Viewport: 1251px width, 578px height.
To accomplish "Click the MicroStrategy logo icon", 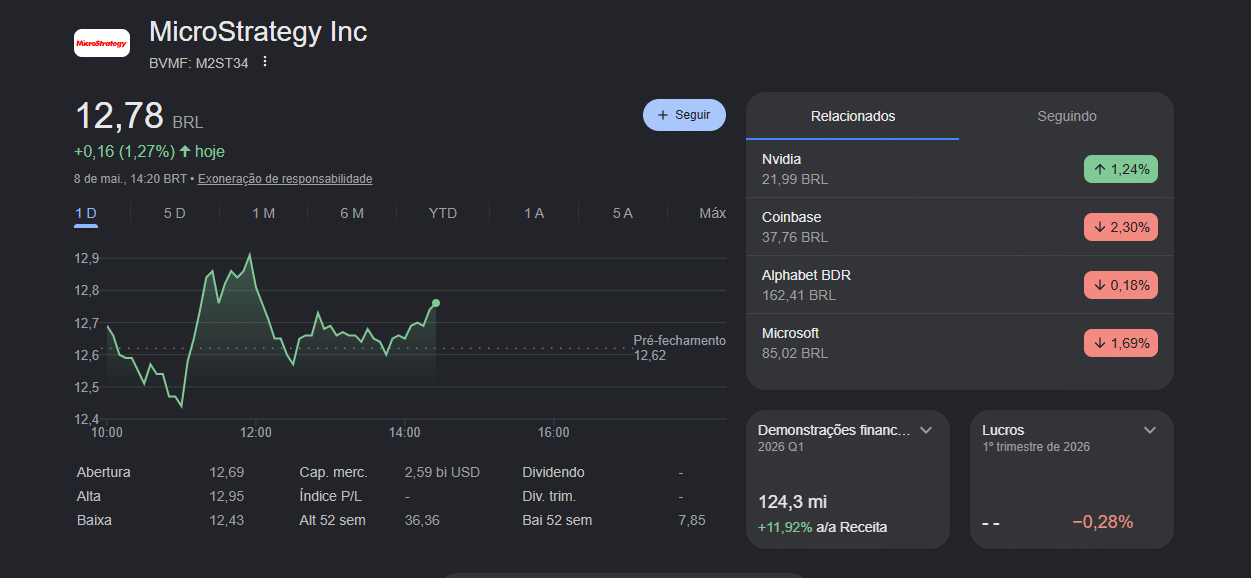I will pos(102,43).
